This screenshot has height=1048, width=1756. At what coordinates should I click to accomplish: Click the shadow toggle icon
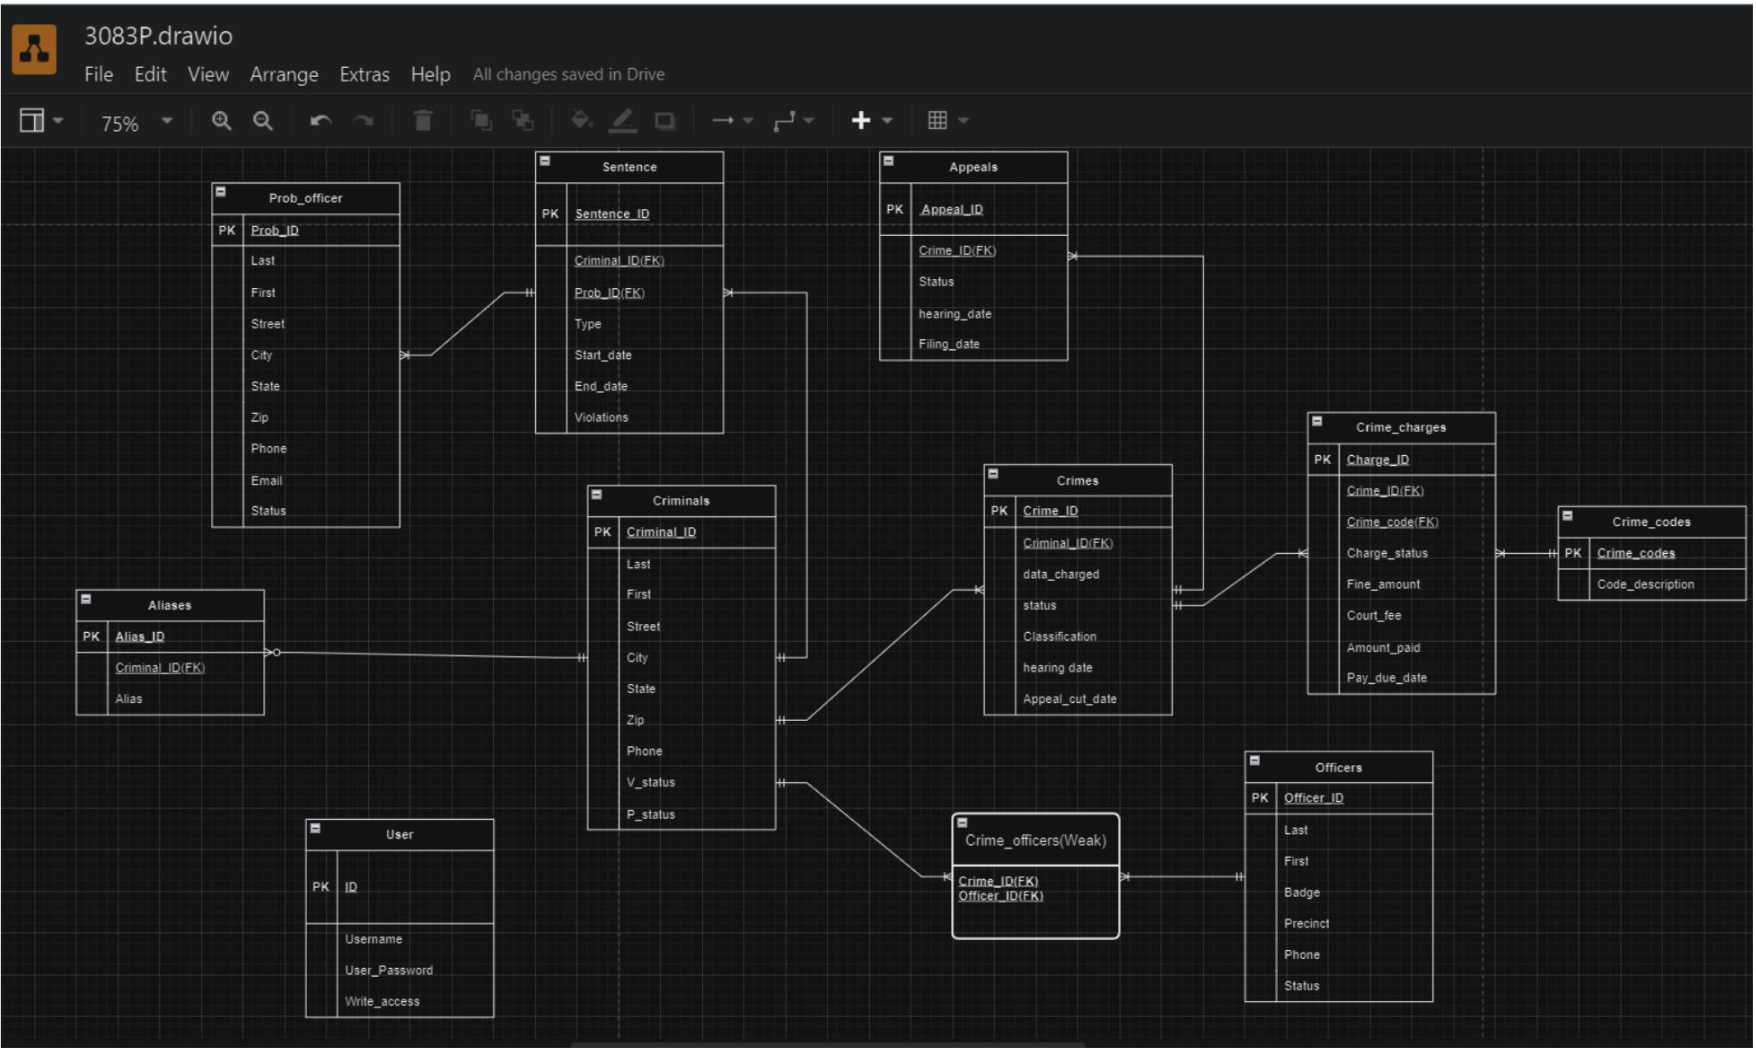click(x=665, y=121)
